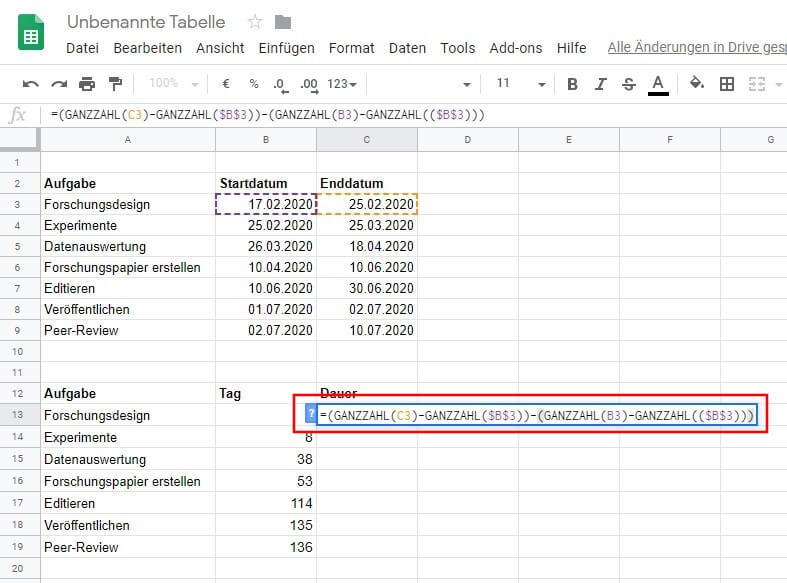Decrease decimal places icon

click(x=281, y=85)
